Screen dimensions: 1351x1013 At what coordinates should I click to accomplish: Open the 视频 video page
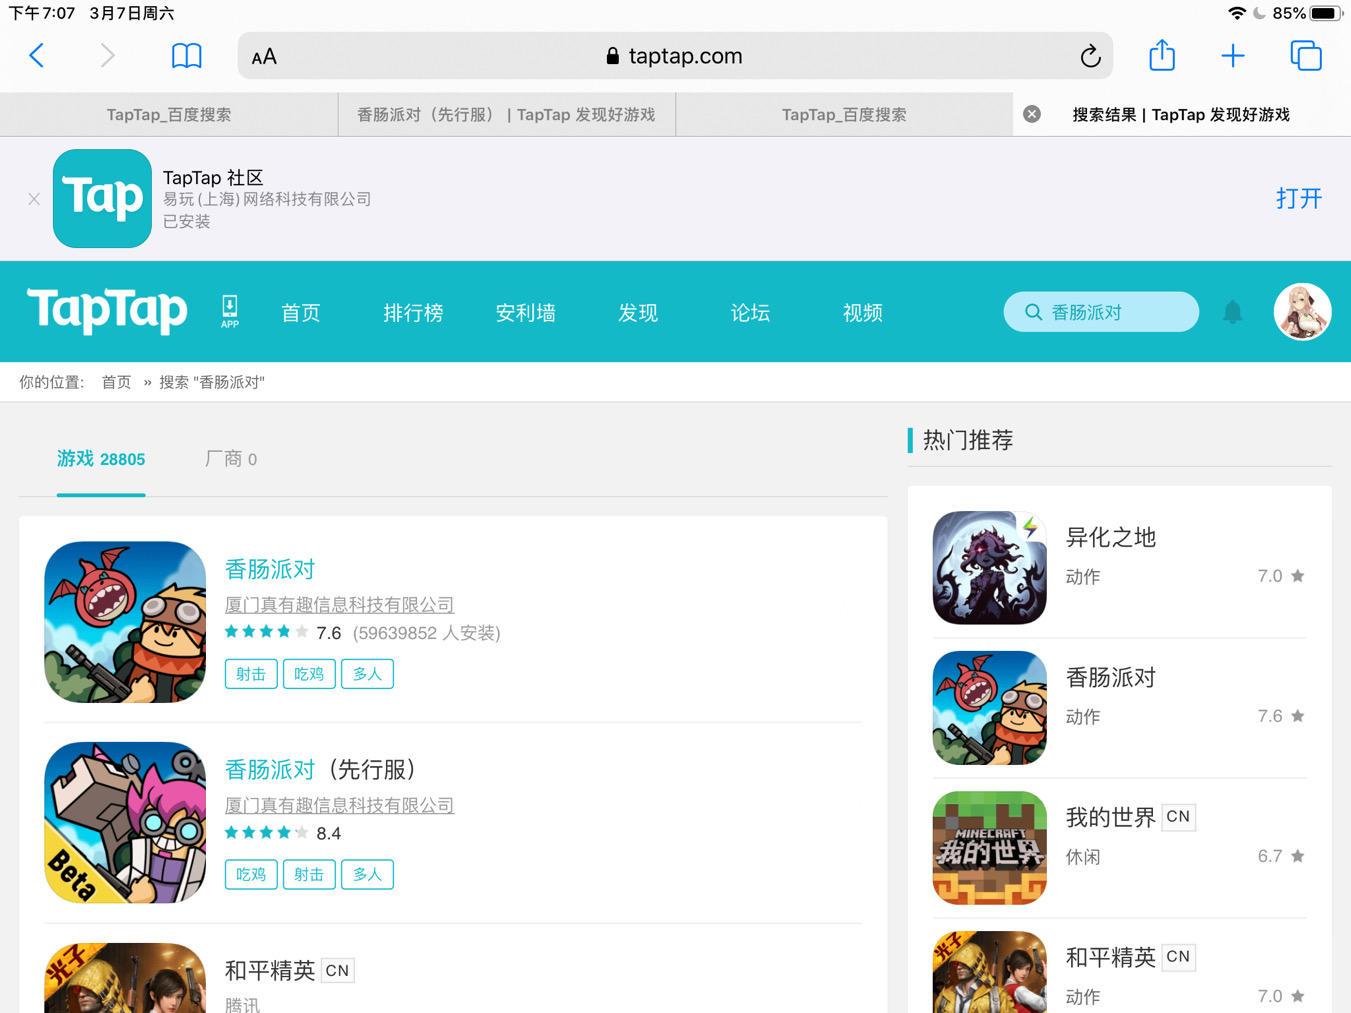tap(862, 313)
